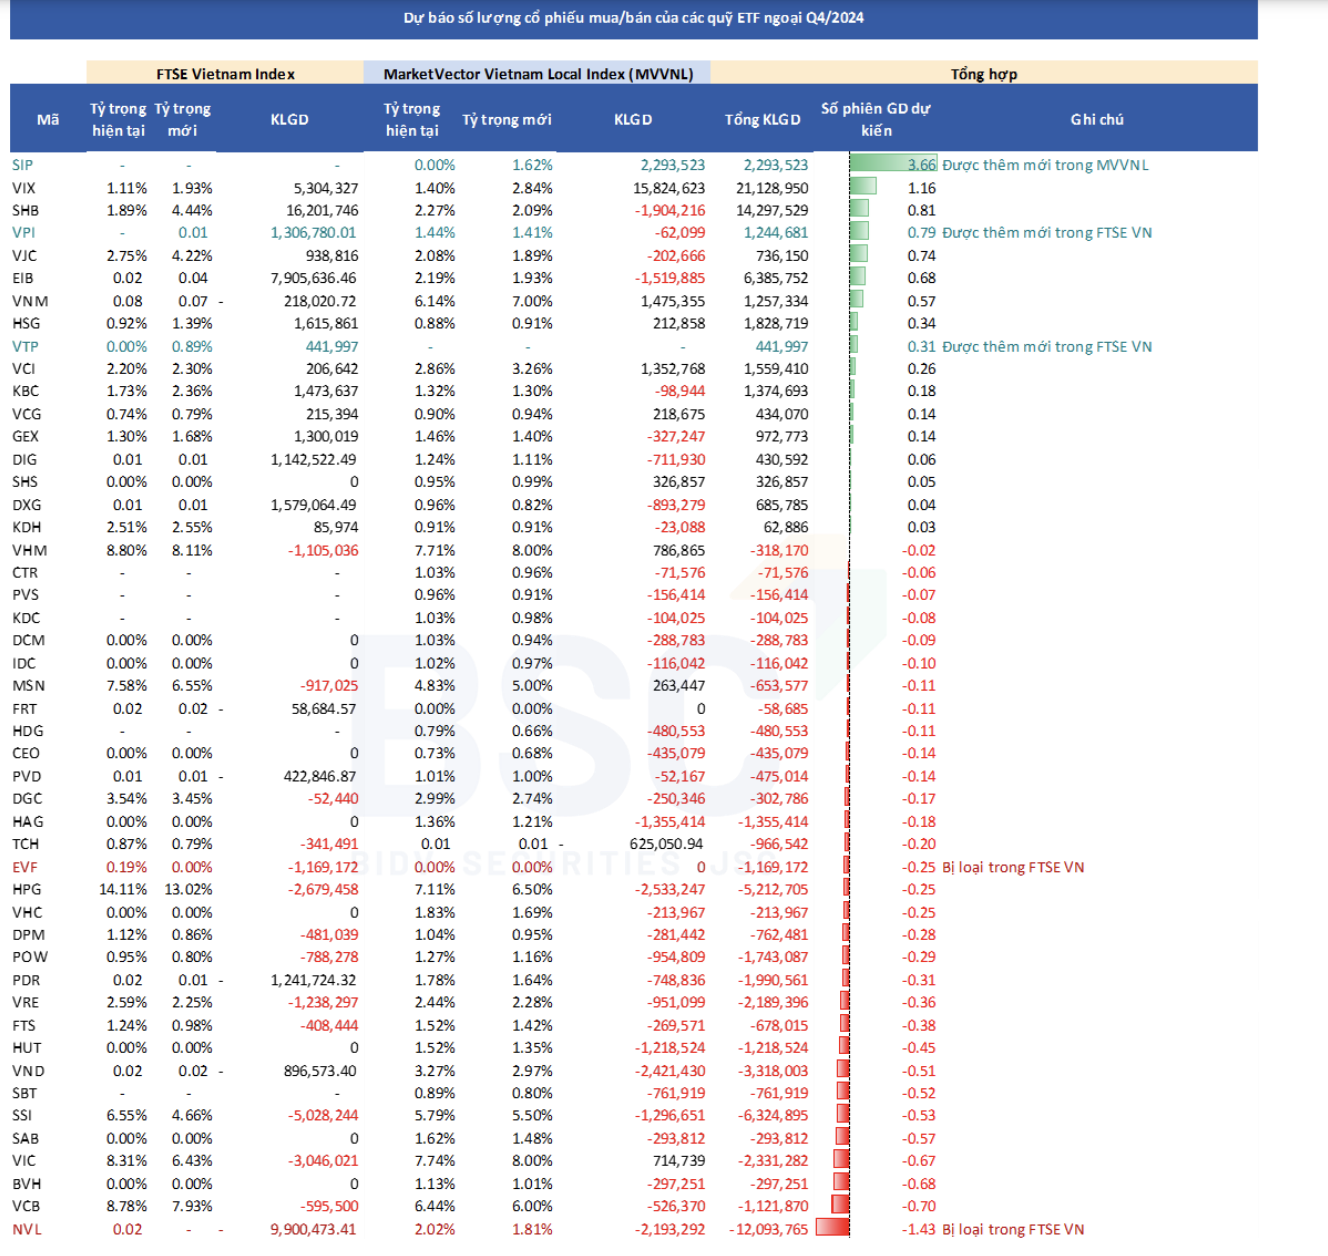Select the VCB ticker in the Mã column
The width and height of the screenshot is (1328, 1256).
(26, 1206)
